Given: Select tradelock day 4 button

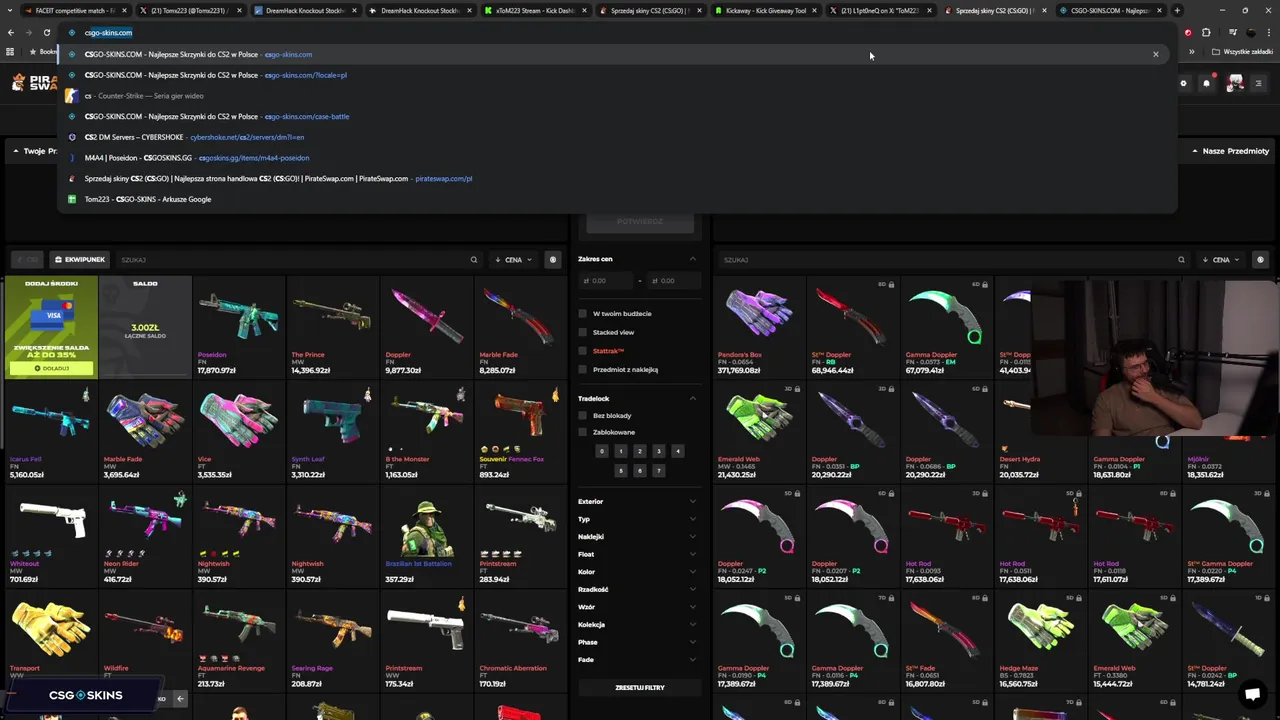Looking at the screenshot, I should pyautogui.click(x=677, y=451).
